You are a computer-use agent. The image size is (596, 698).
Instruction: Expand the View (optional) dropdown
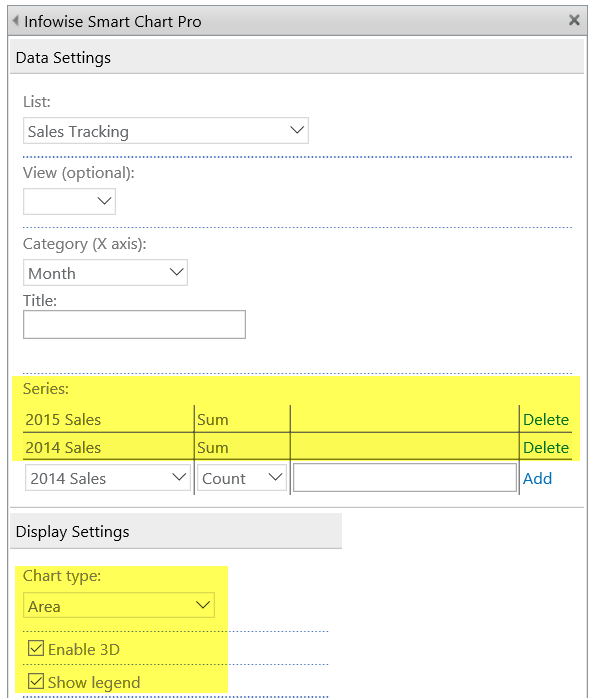pyautogui.click(x=69, y=201)
